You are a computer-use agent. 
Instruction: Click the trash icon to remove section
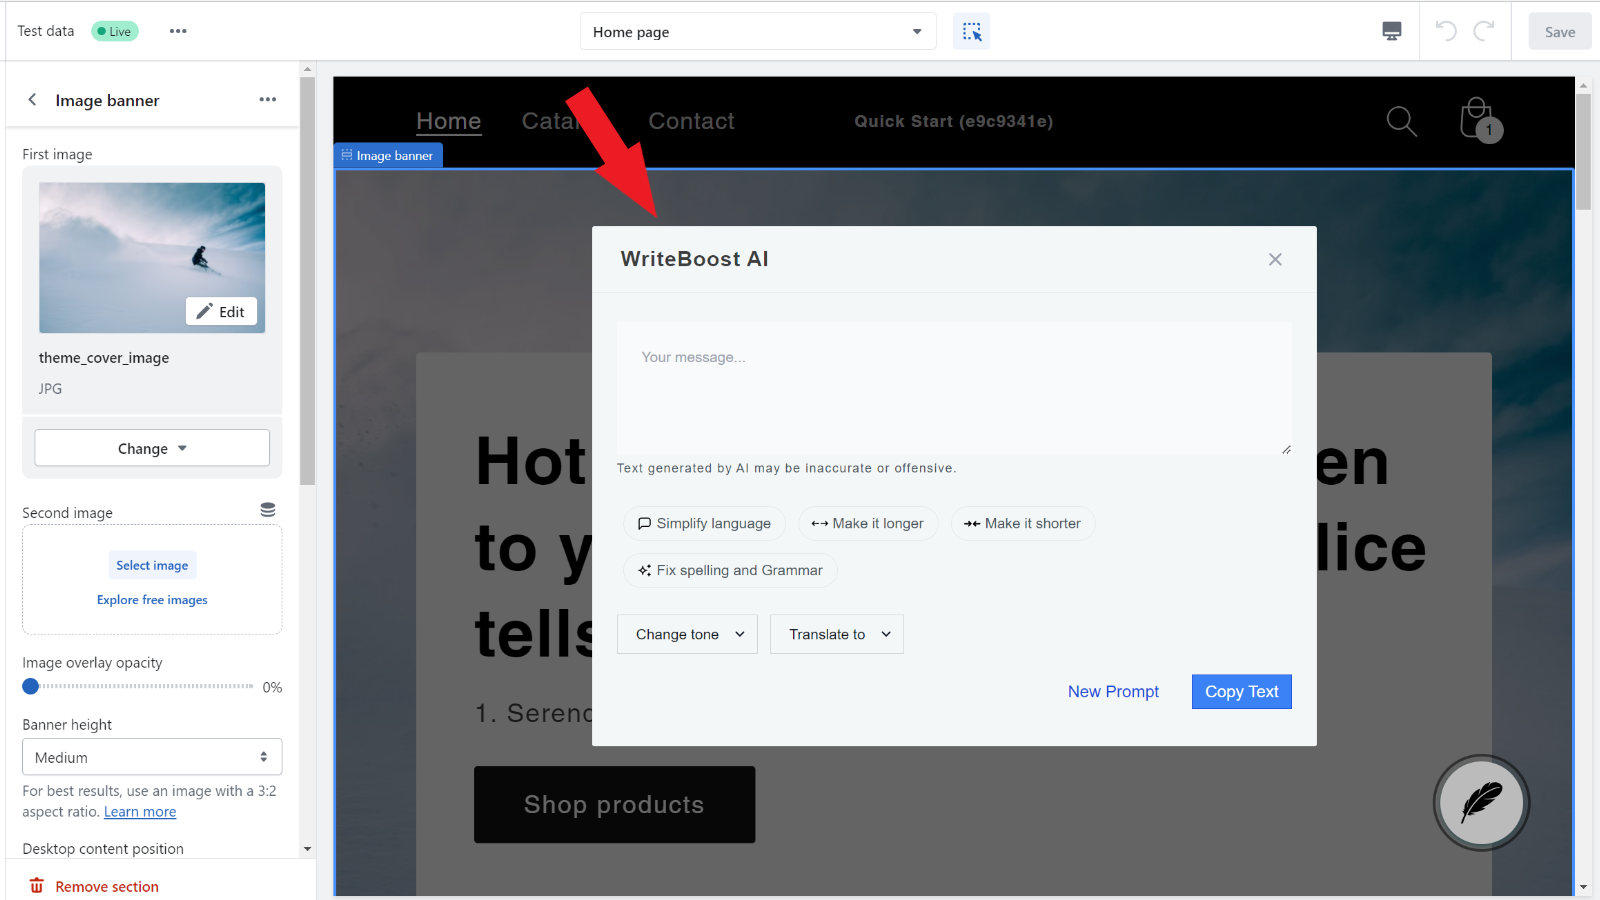coord(36,885)
